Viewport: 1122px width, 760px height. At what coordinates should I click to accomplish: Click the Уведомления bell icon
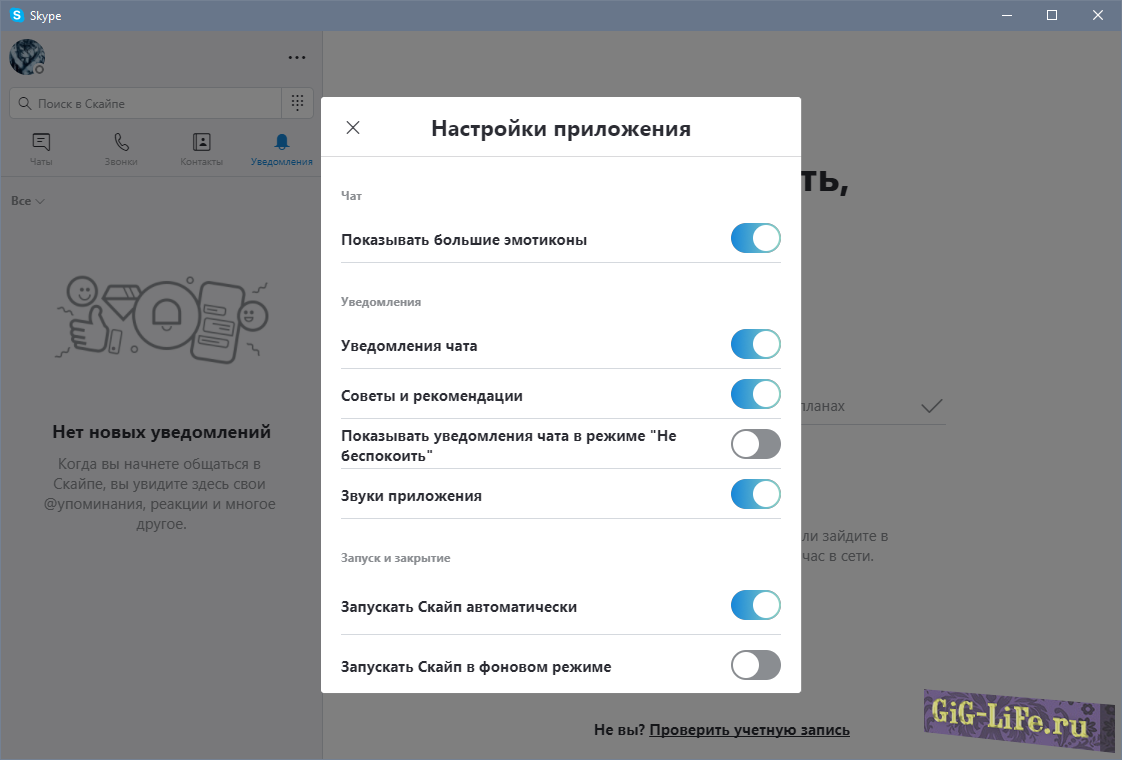coord(282,142)
